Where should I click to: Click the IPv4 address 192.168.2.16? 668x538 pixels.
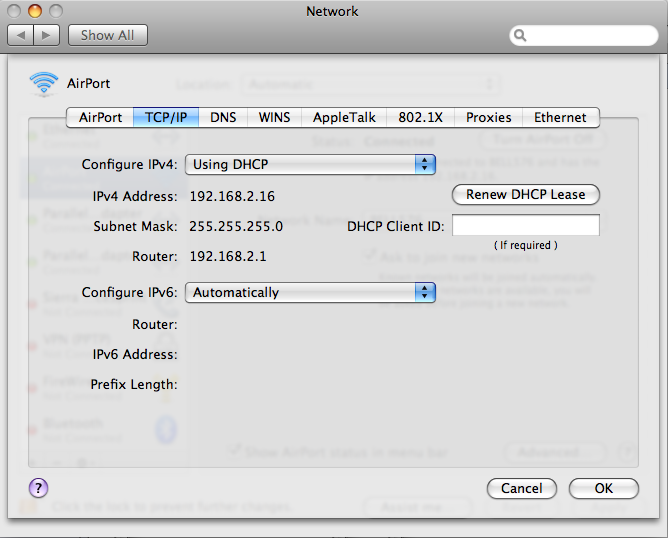point(232,196)
